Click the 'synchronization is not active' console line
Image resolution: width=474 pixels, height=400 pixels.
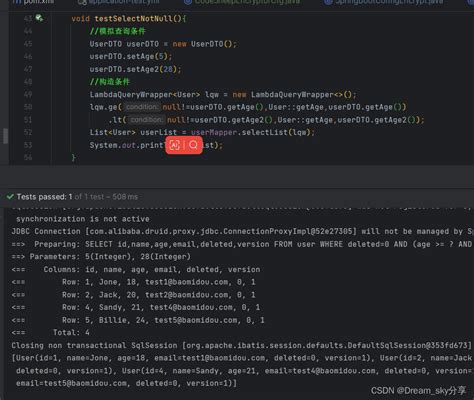pos(83,219)
